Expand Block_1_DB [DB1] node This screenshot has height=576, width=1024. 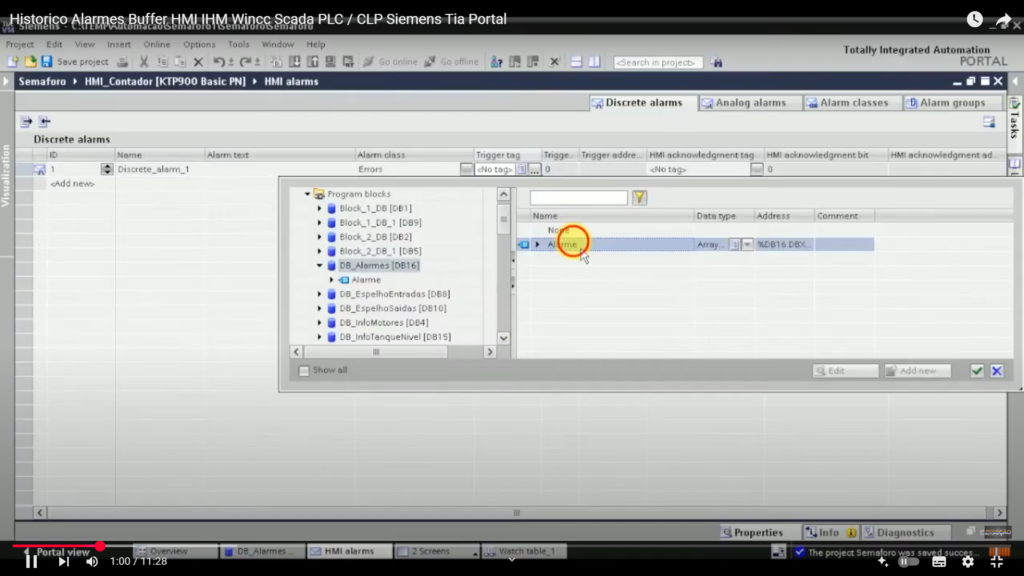point(319,208)
